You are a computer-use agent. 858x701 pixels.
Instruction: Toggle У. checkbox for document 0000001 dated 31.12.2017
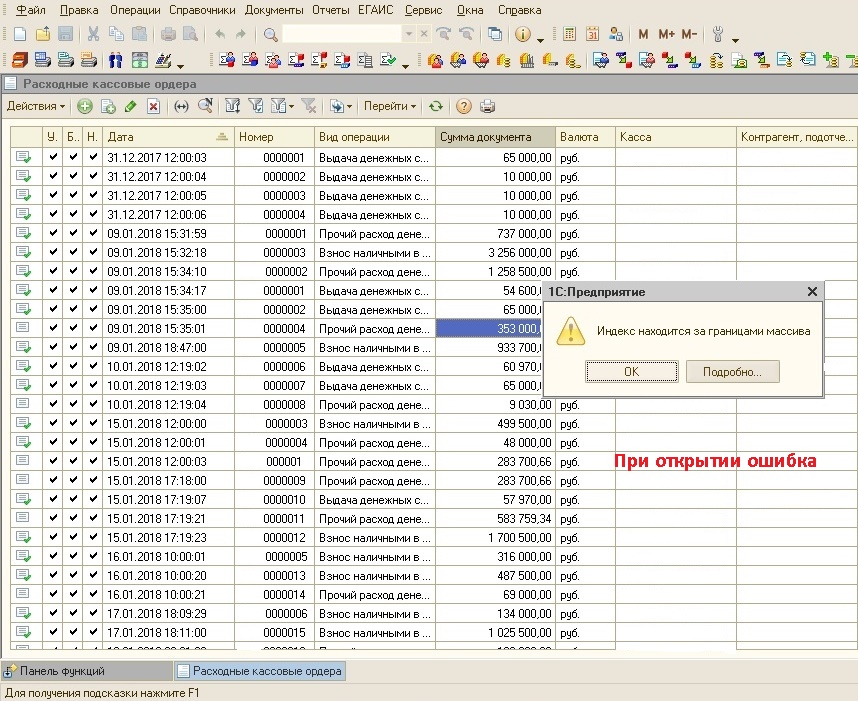53,157
